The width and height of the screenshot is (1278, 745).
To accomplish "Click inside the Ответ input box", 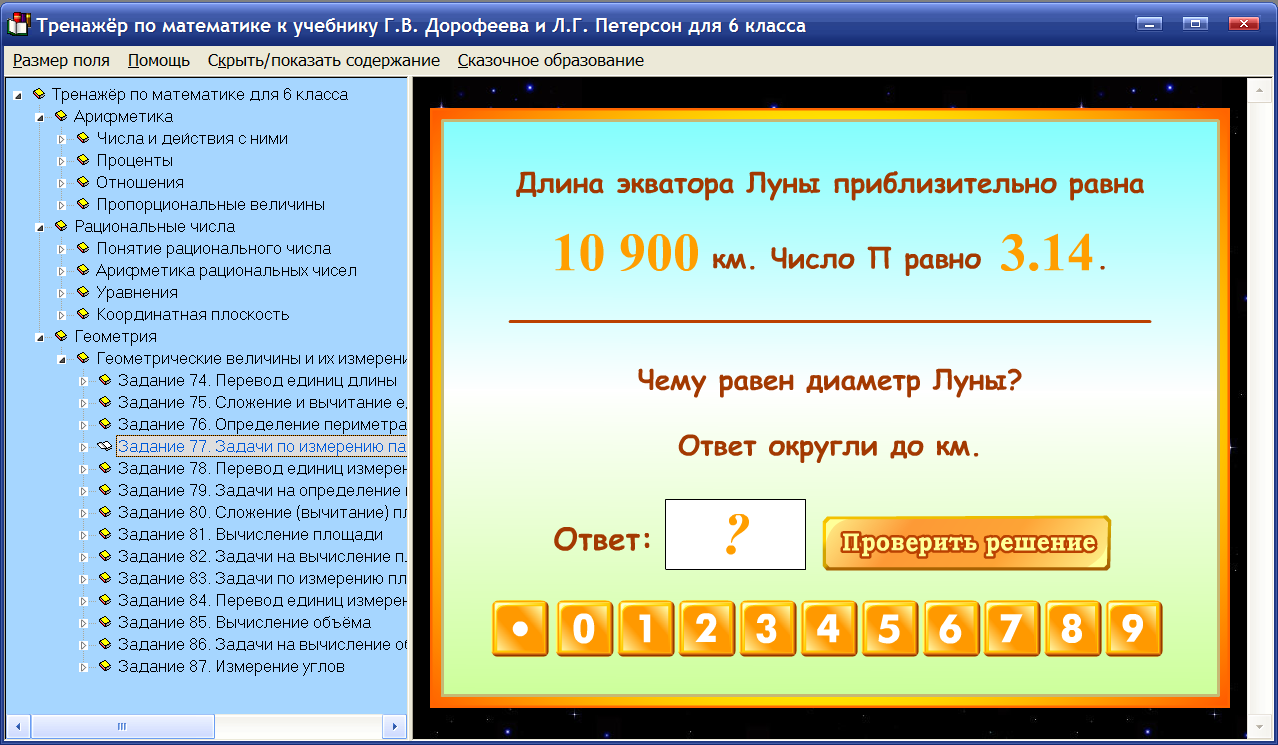I will [735, 534].
